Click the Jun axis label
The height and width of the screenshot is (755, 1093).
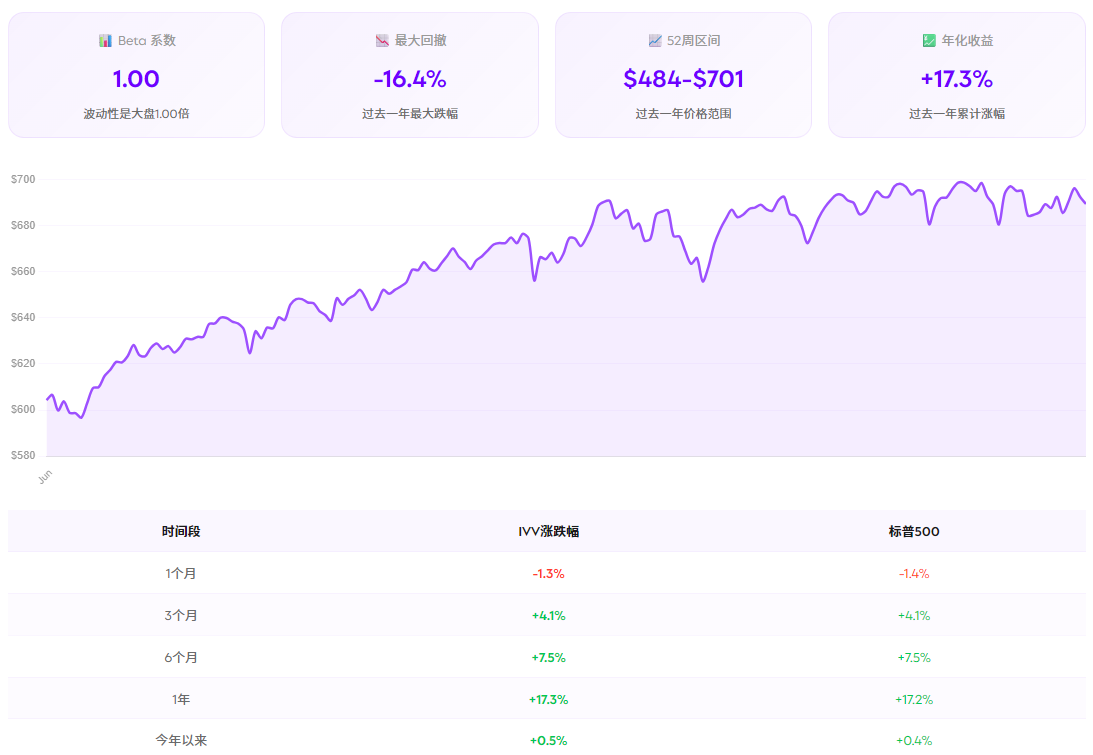tap(43, 479)
